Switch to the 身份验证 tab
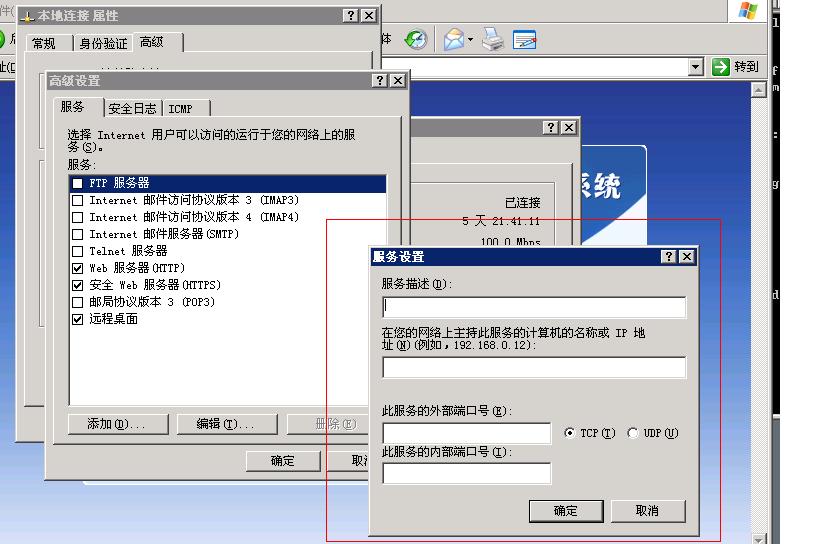The image size is (838, 544). click(x=103, y=43)
